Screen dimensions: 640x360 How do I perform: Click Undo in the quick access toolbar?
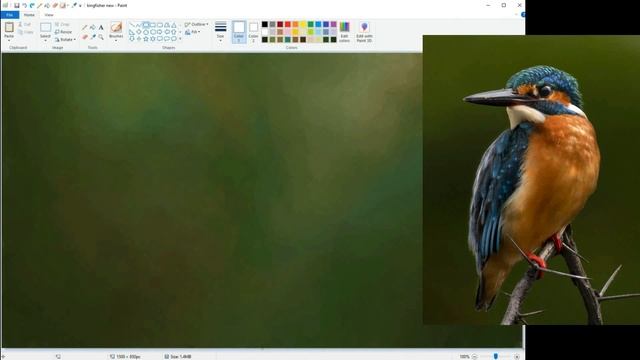(24, 5)
